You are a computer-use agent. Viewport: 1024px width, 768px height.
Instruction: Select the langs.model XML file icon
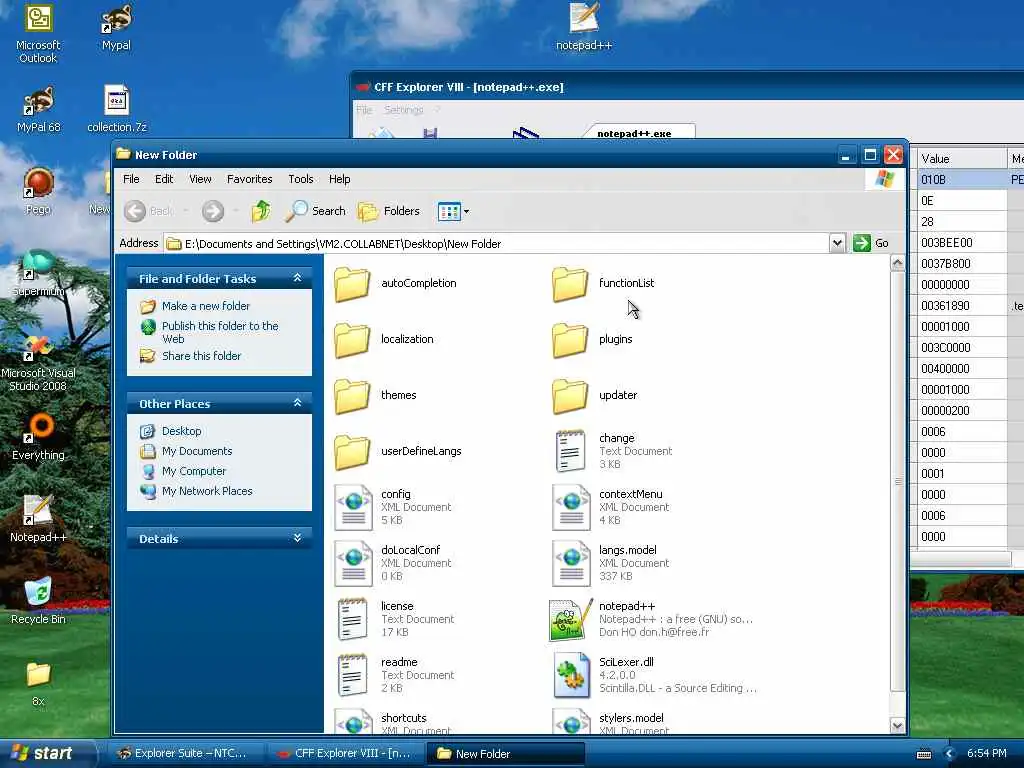point(571,564)
